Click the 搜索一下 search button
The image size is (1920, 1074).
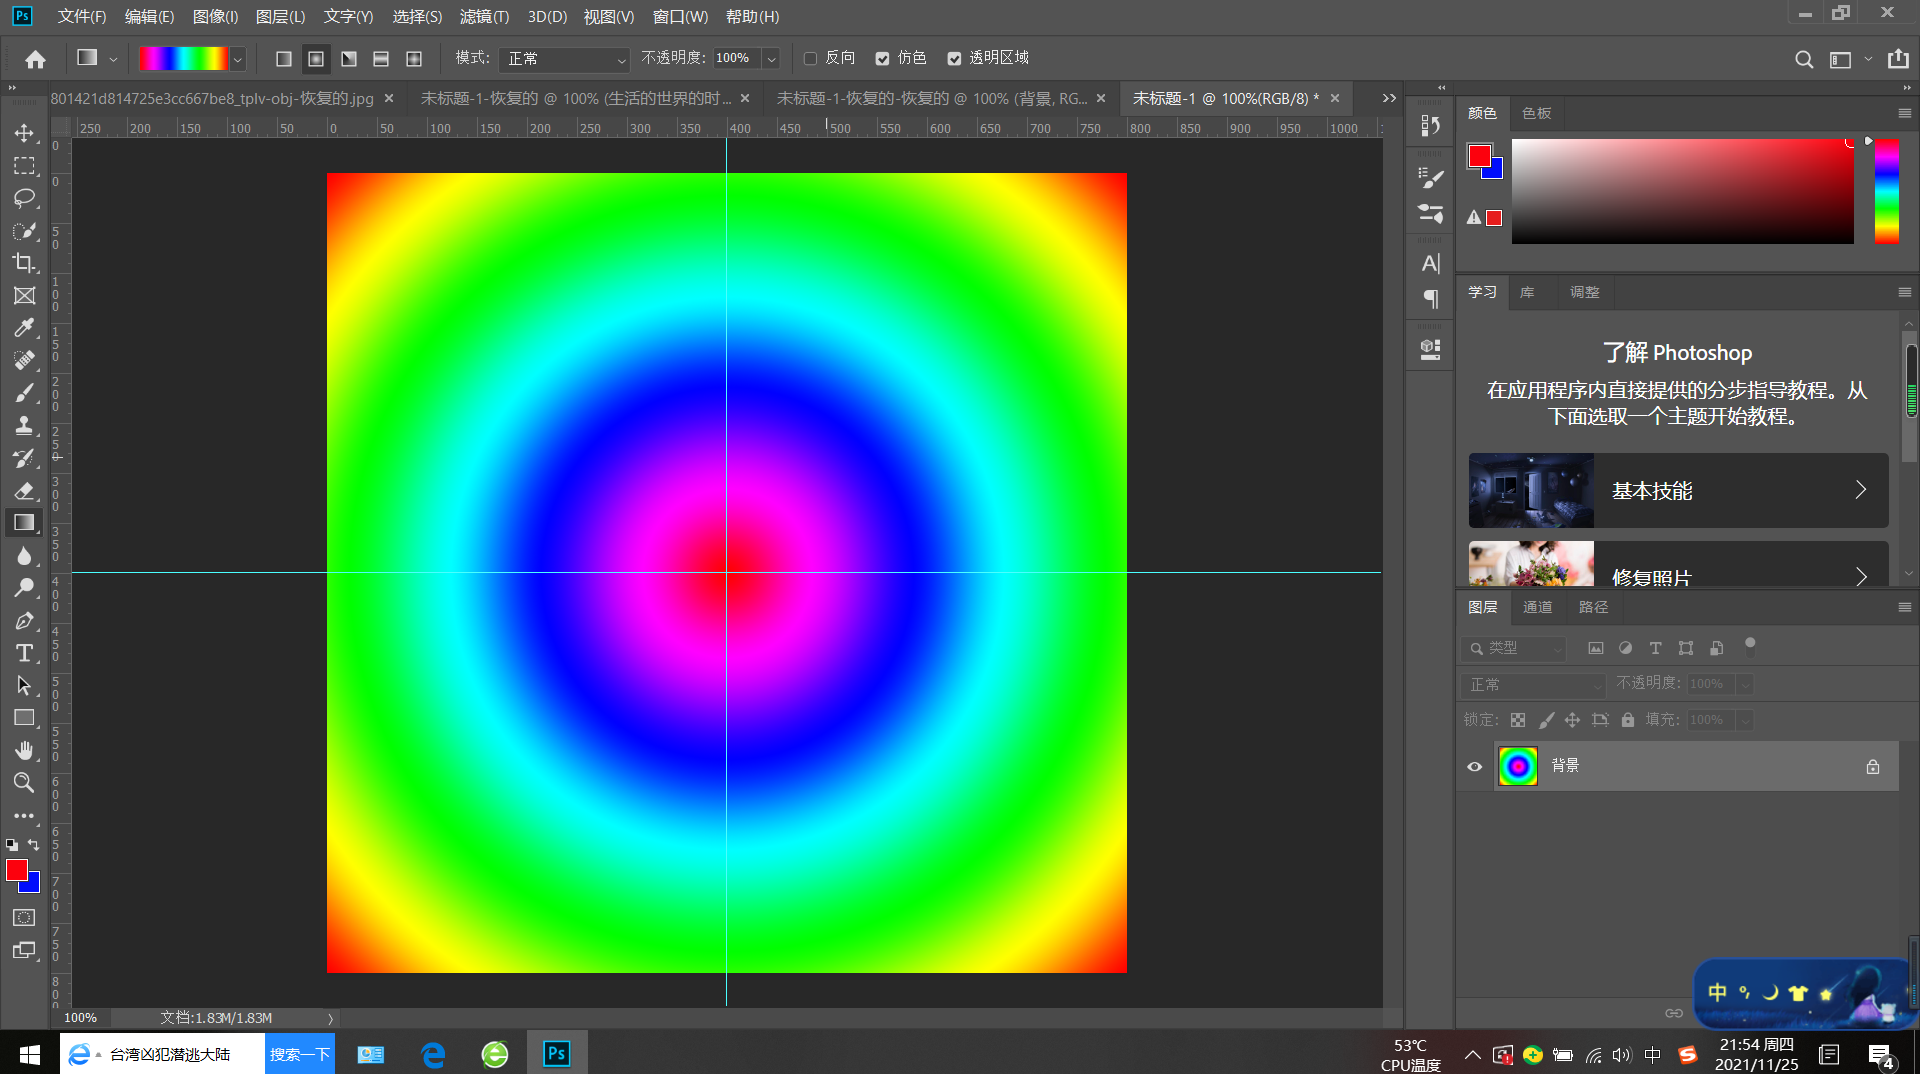[x=299, y=1054]
